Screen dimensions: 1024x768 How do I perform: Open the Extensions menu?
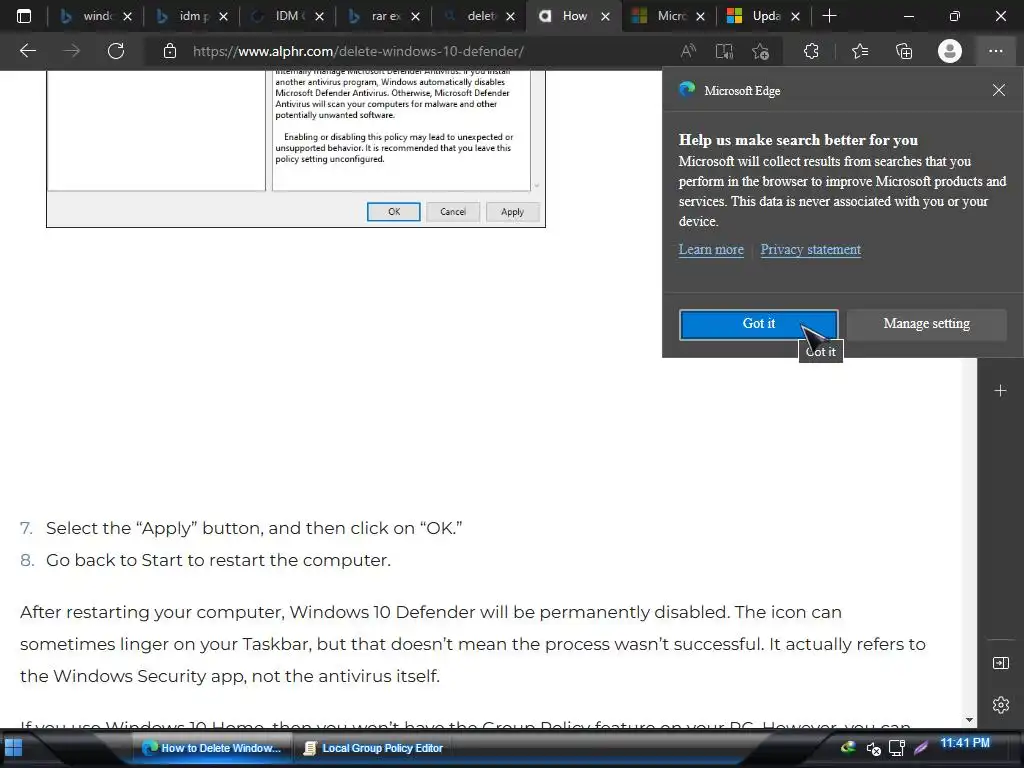(811, 51)
